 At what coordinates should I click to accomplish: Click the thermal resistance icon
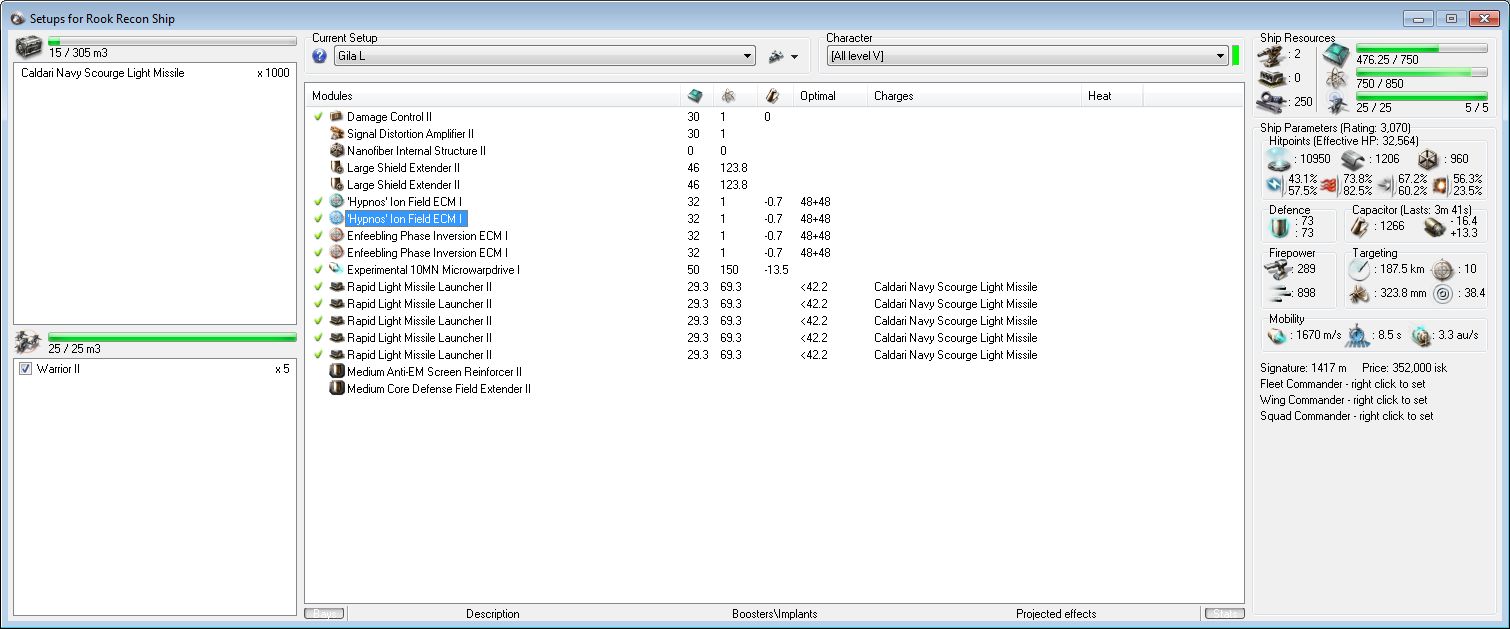coord(1331,184)
